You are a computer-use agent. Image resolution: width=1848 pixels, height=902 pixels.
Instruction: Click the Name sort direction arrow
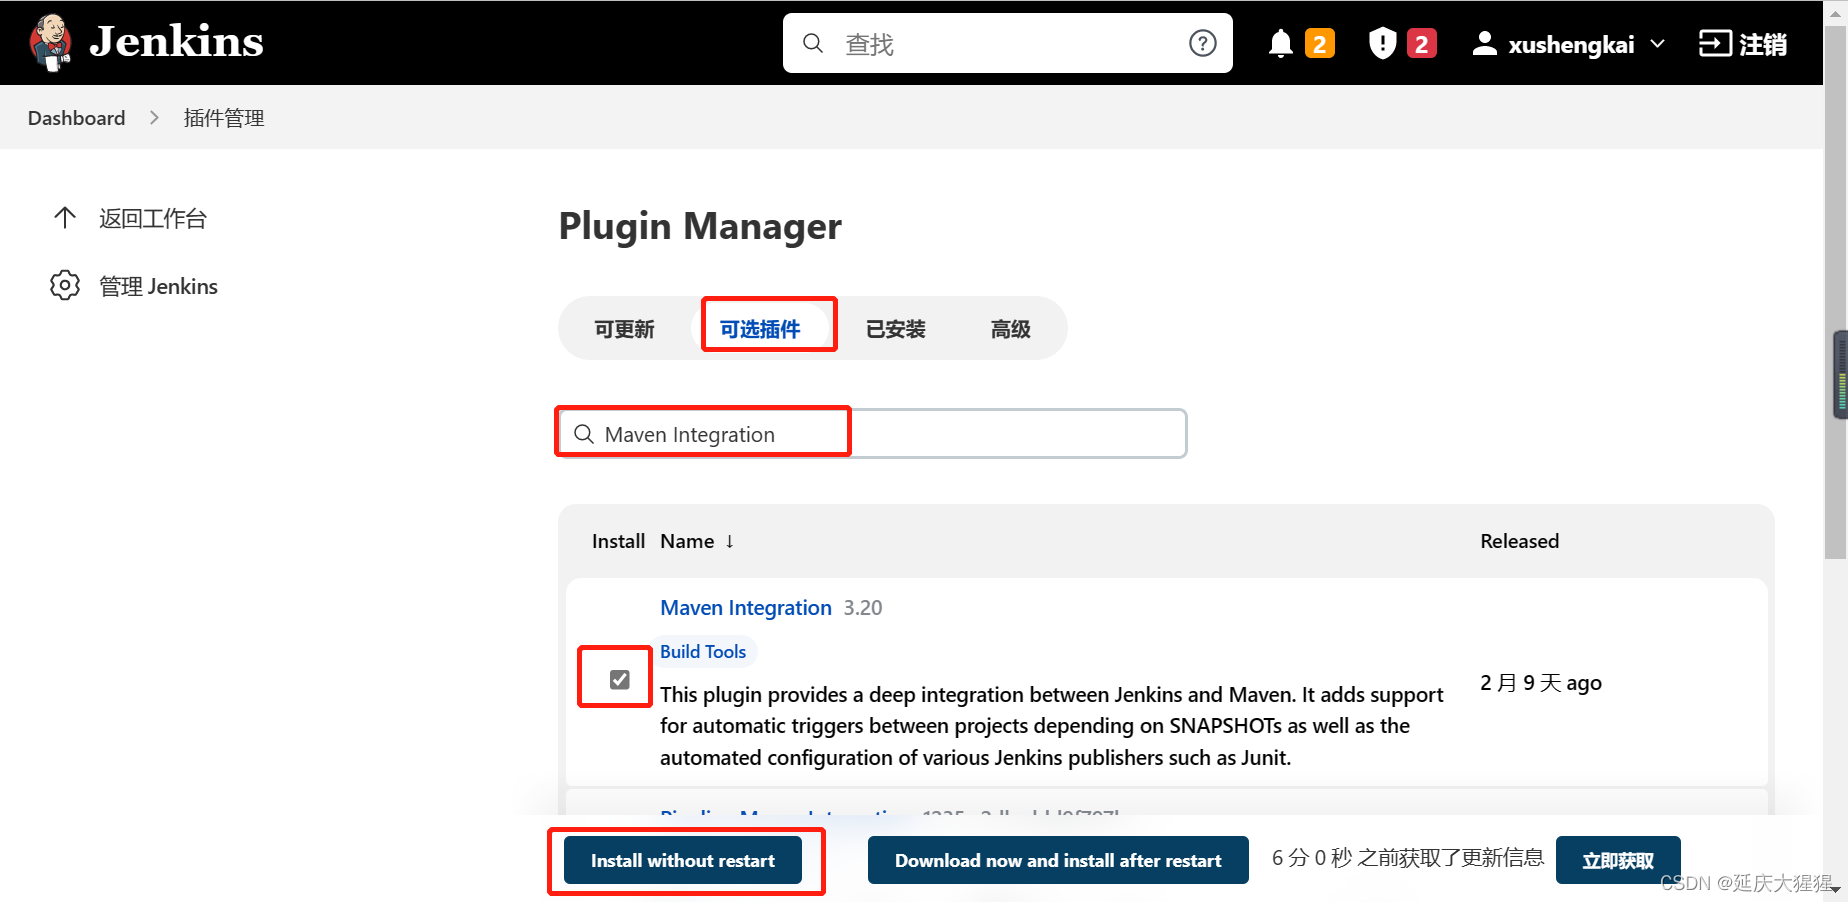(x=730, y=541)
